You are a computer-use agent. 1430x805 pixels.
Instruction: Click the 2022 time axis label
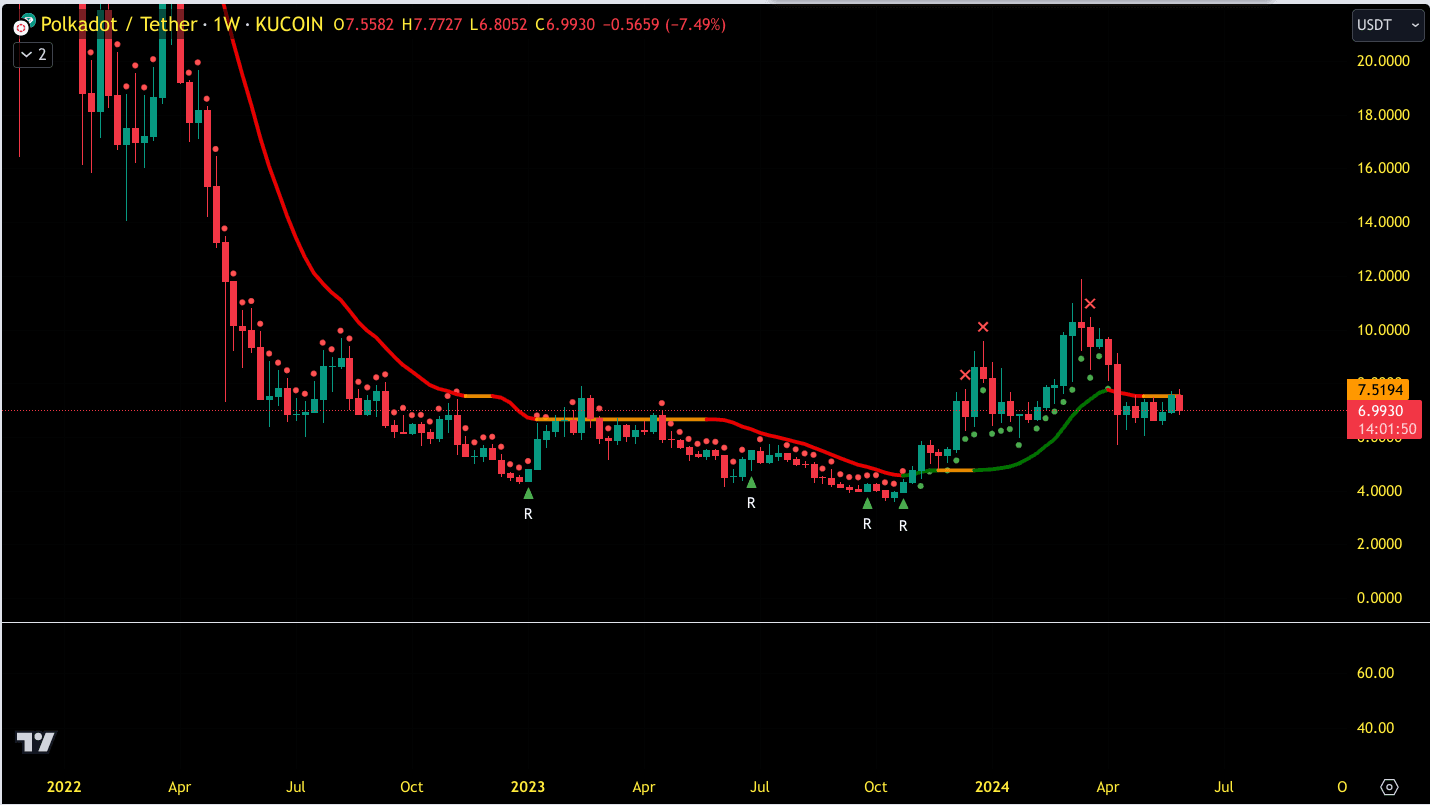[64, 787]
